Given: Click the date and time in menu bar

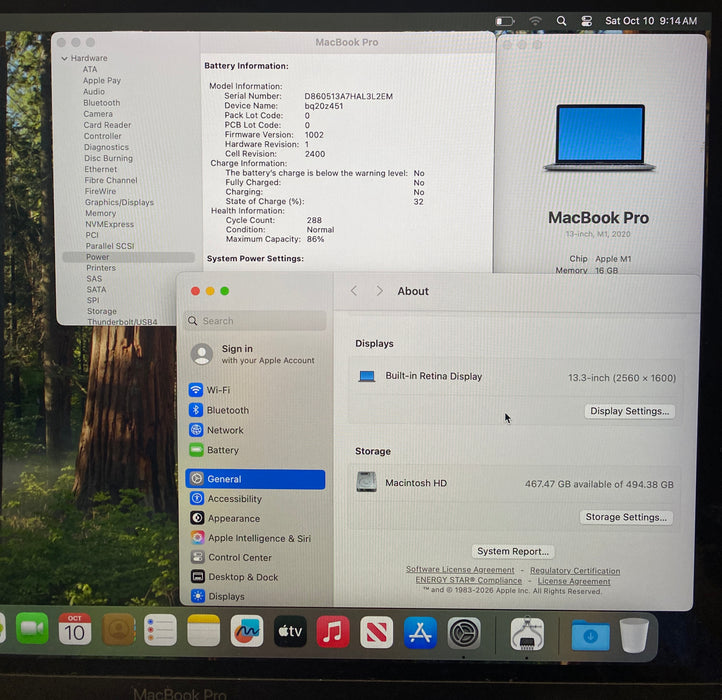Looking at the screenshot, I should 651,21.
